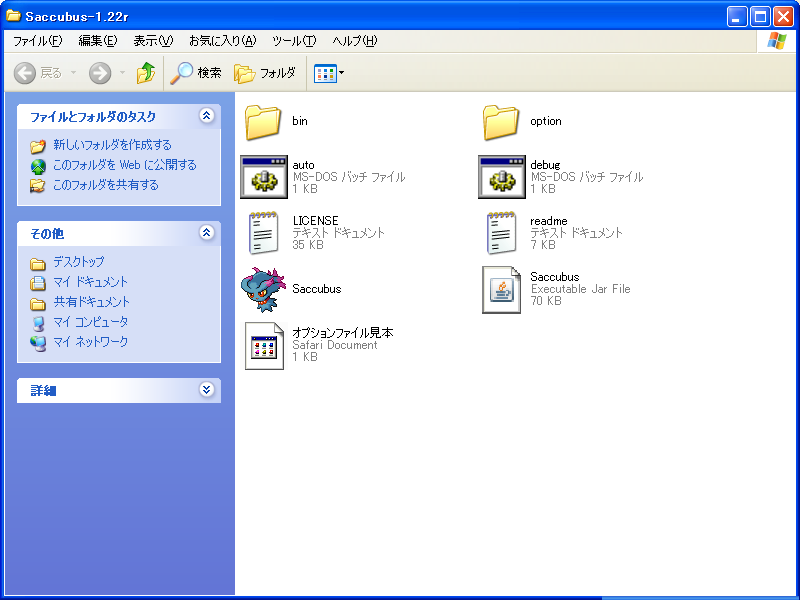The image size is (800, 600).
Task: Click the 詳細 panel header text
Action: pyautogui.click(x=43, y=391)
